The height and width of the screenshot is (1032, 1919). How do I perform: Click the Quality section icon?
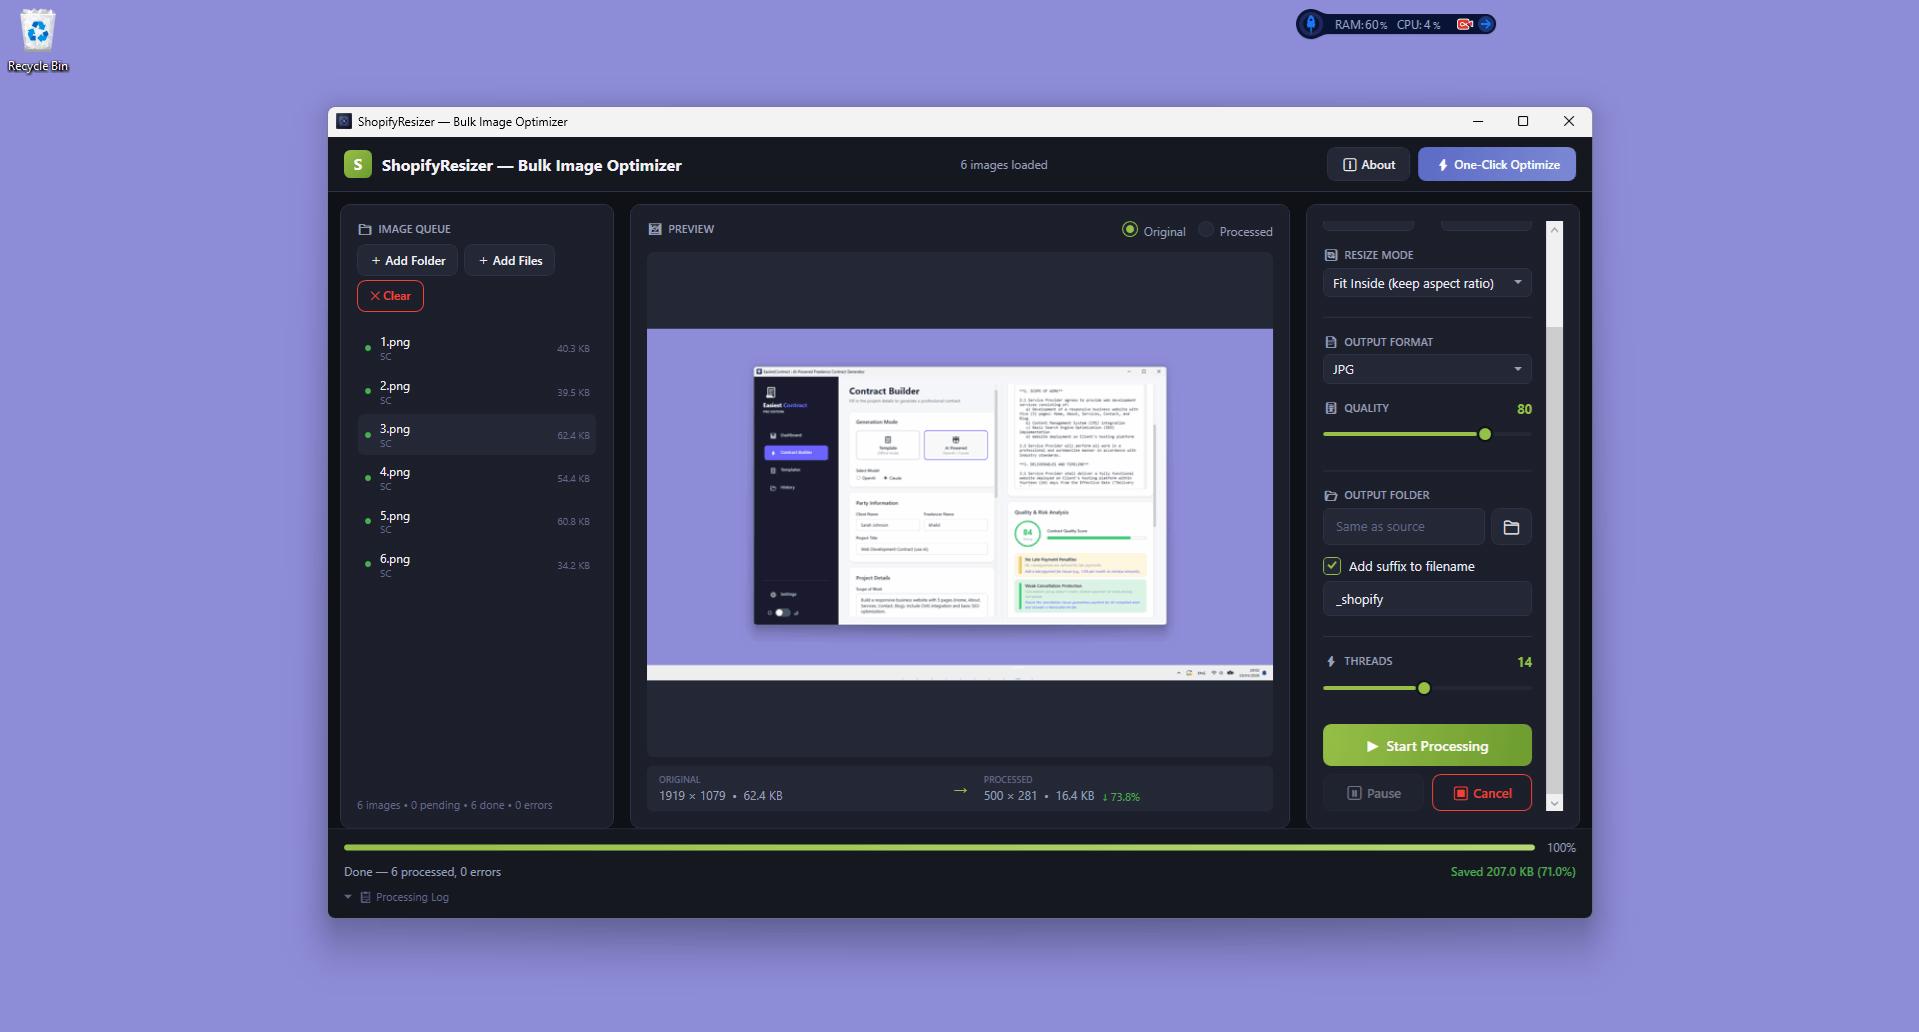coord(1330,408)
